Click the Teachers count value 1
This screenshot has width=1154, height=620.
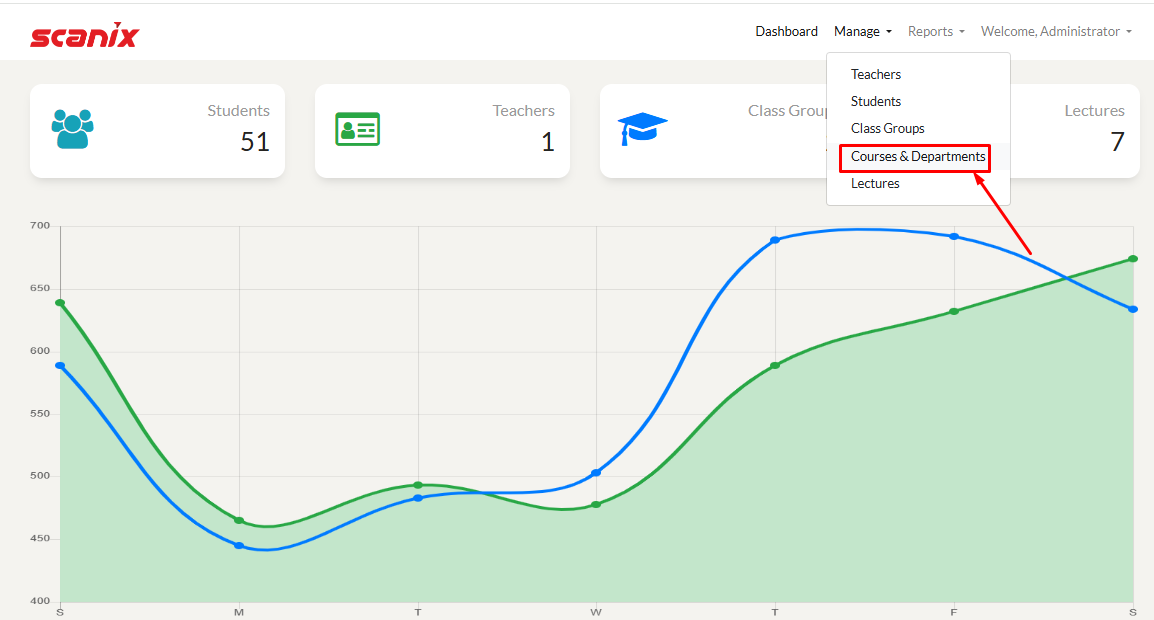547,142
